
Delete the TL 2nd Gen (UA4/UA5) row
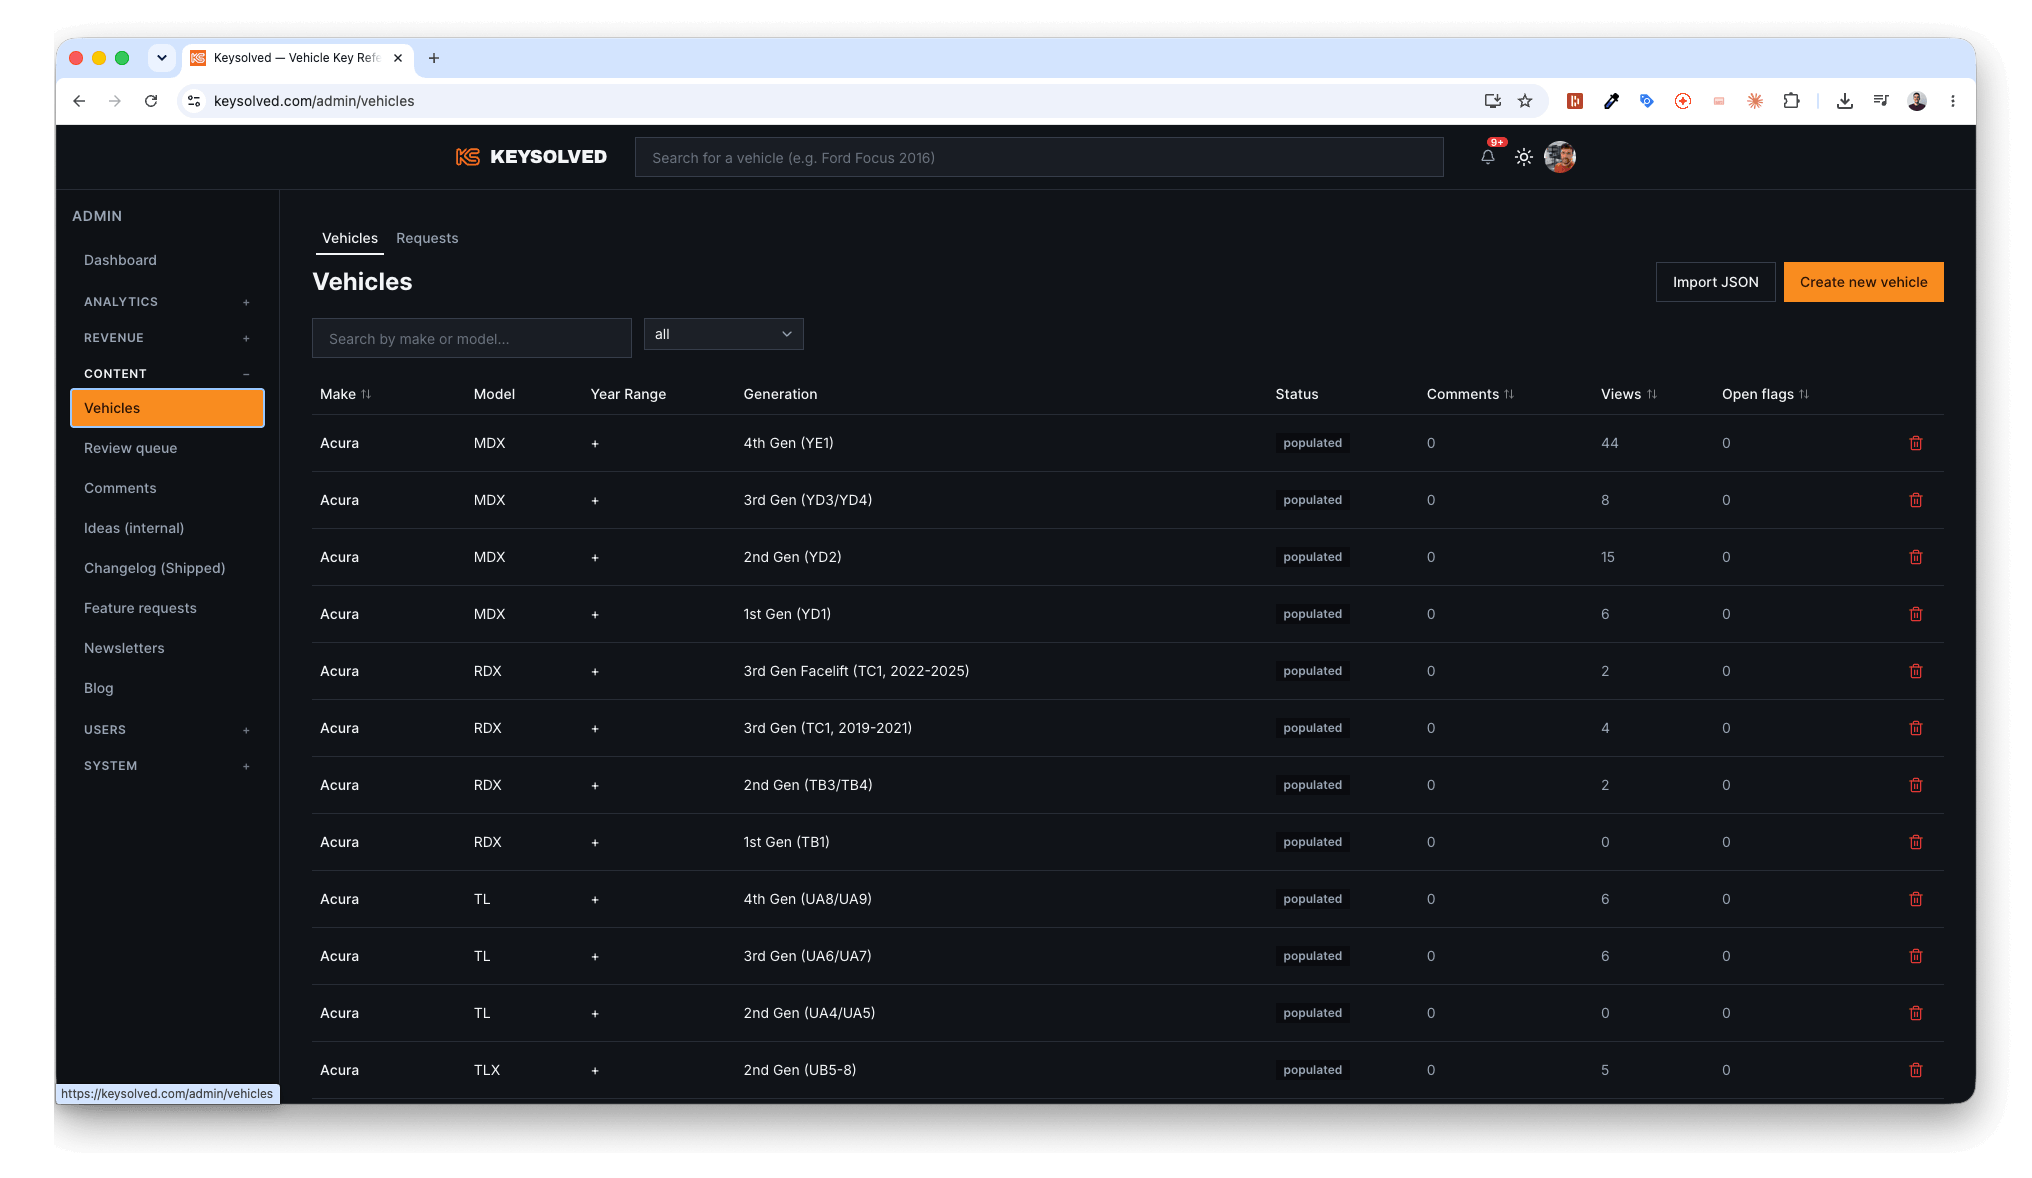[1916, 1013]
